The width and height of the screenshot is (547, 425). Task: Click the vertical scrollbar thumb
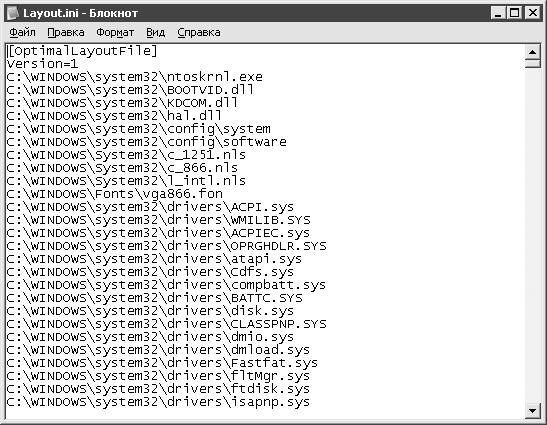point(532,64)
